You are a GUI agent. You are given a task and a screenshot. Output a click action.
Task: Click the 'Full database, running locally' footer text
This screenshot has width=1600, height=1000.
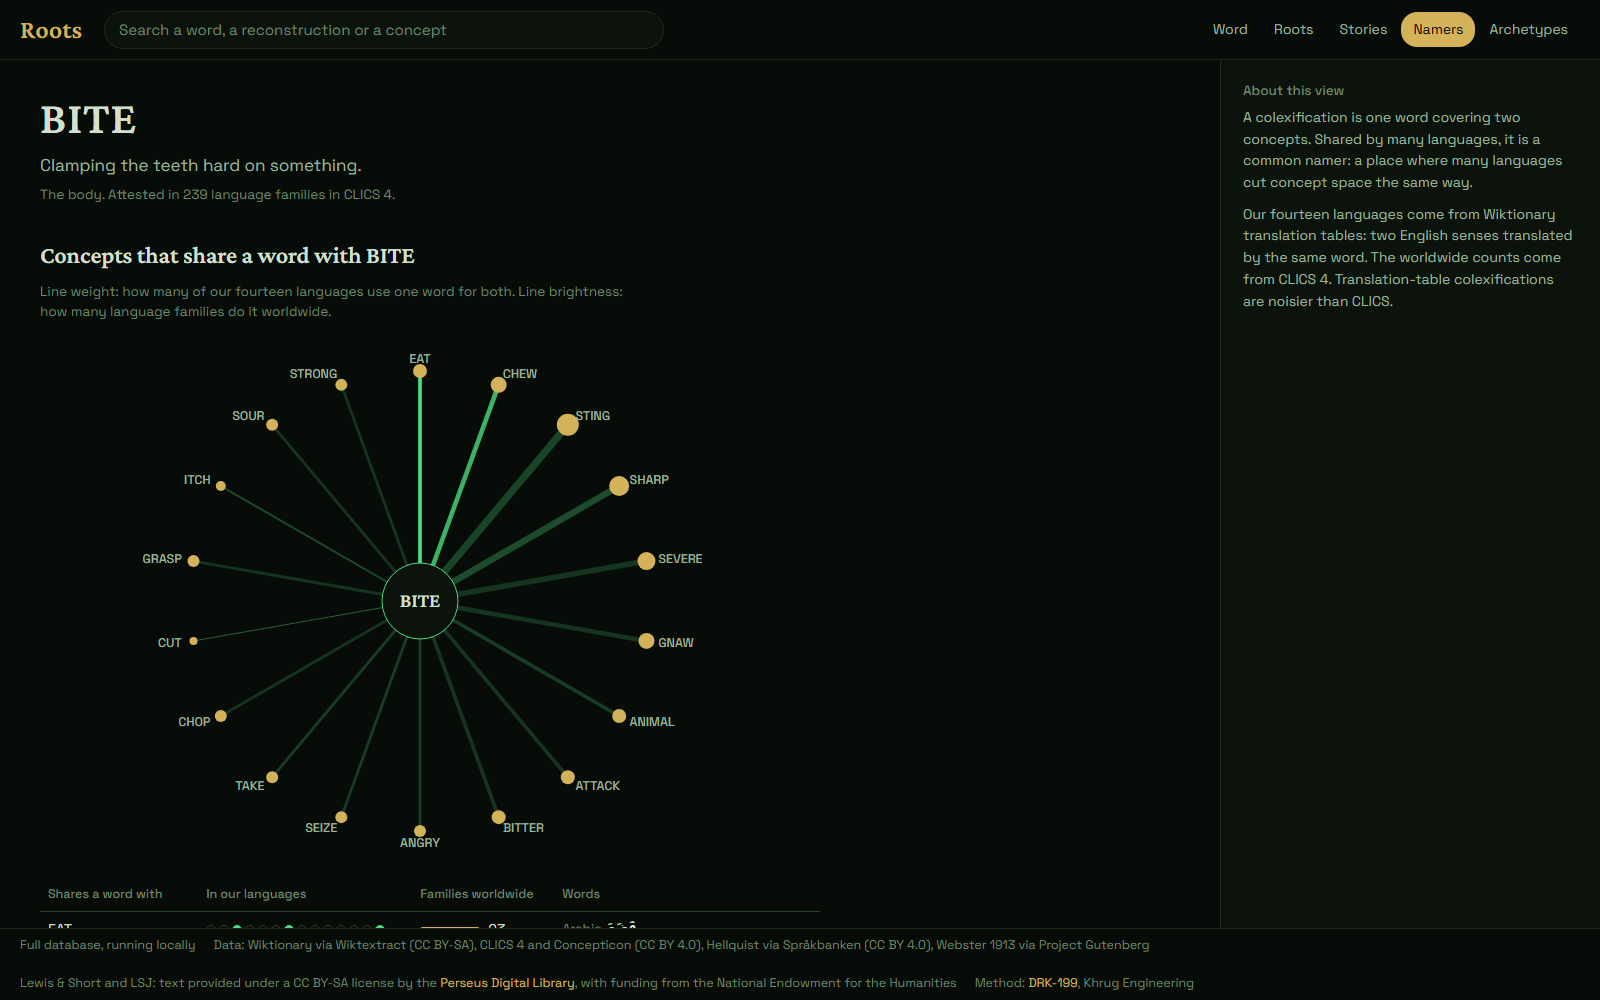point(108,945)
